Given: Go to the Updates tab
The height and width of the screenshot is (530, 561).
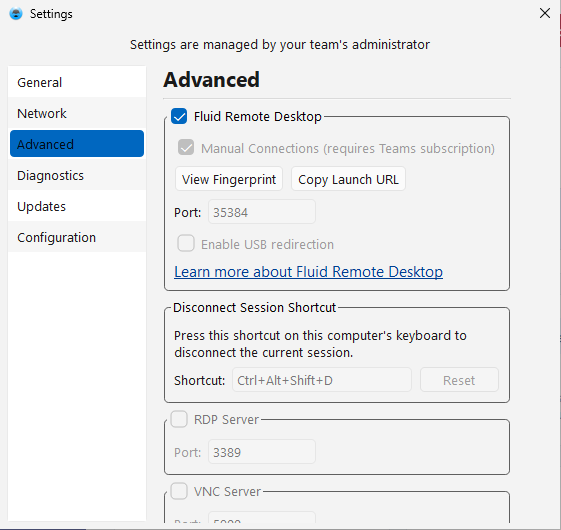Looking at the screenshot, I should pyautogui.click(x=77, y=206).
